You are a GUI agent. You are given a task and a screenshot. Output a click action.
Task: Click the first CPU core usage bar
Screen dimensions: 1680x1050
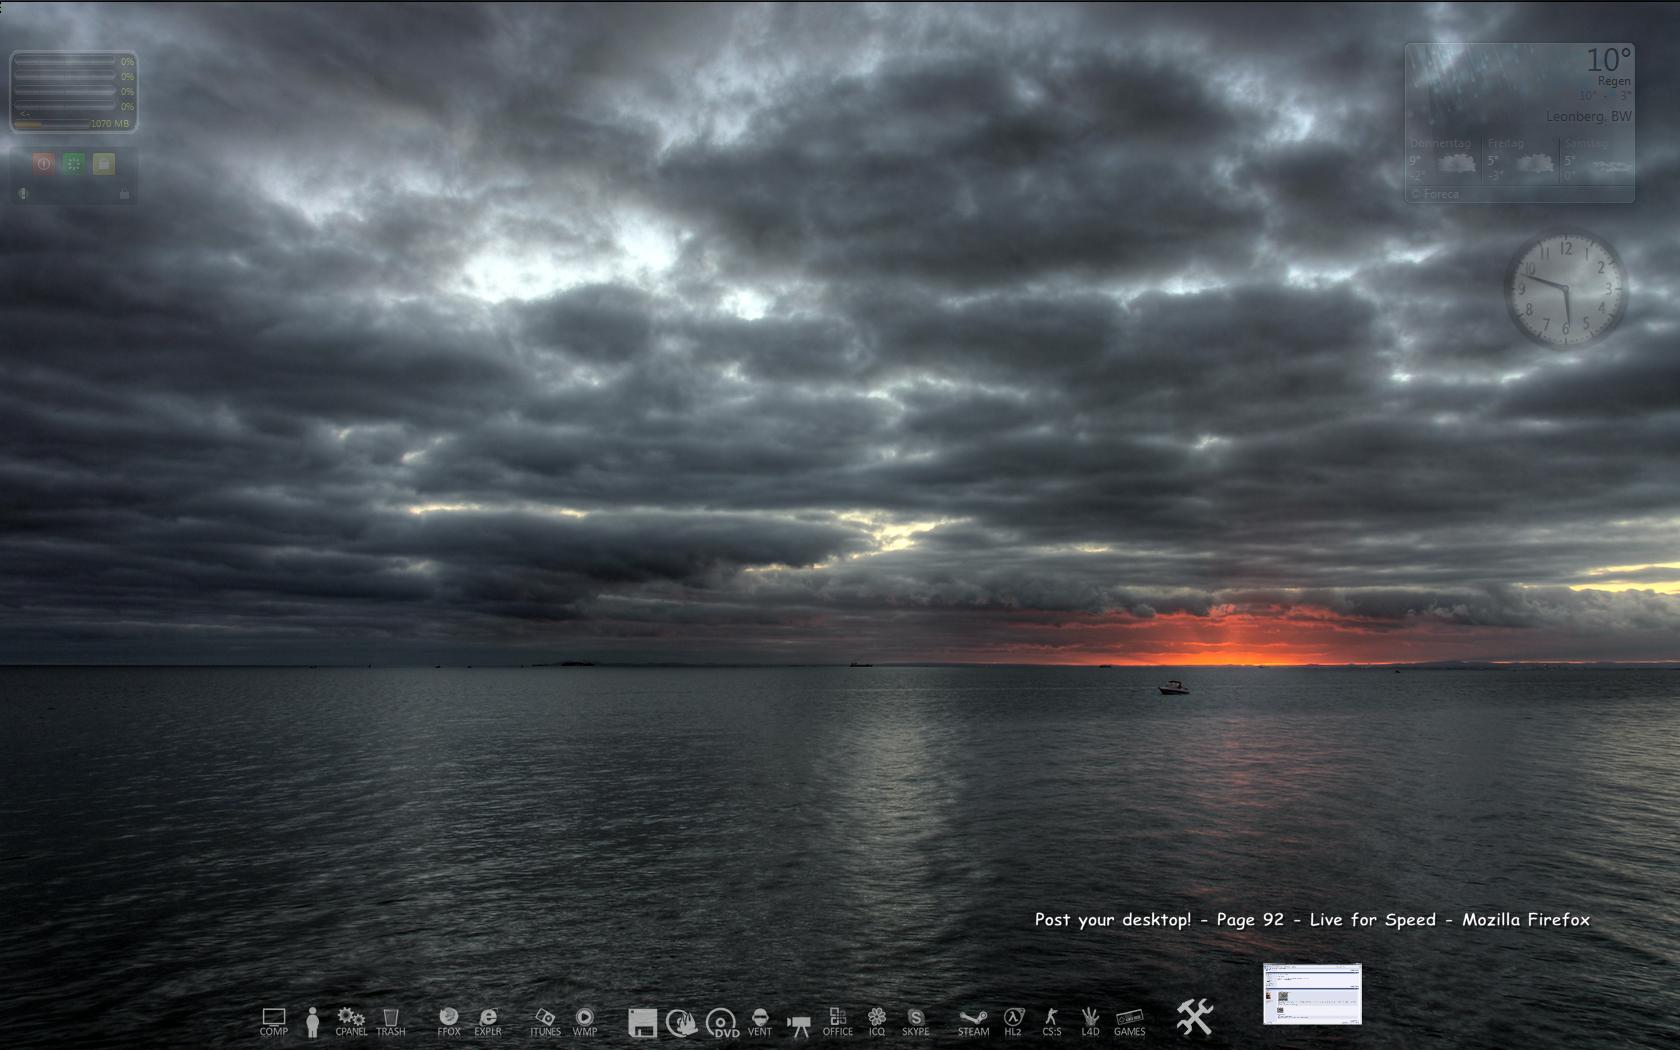click(x=65, y=61)
